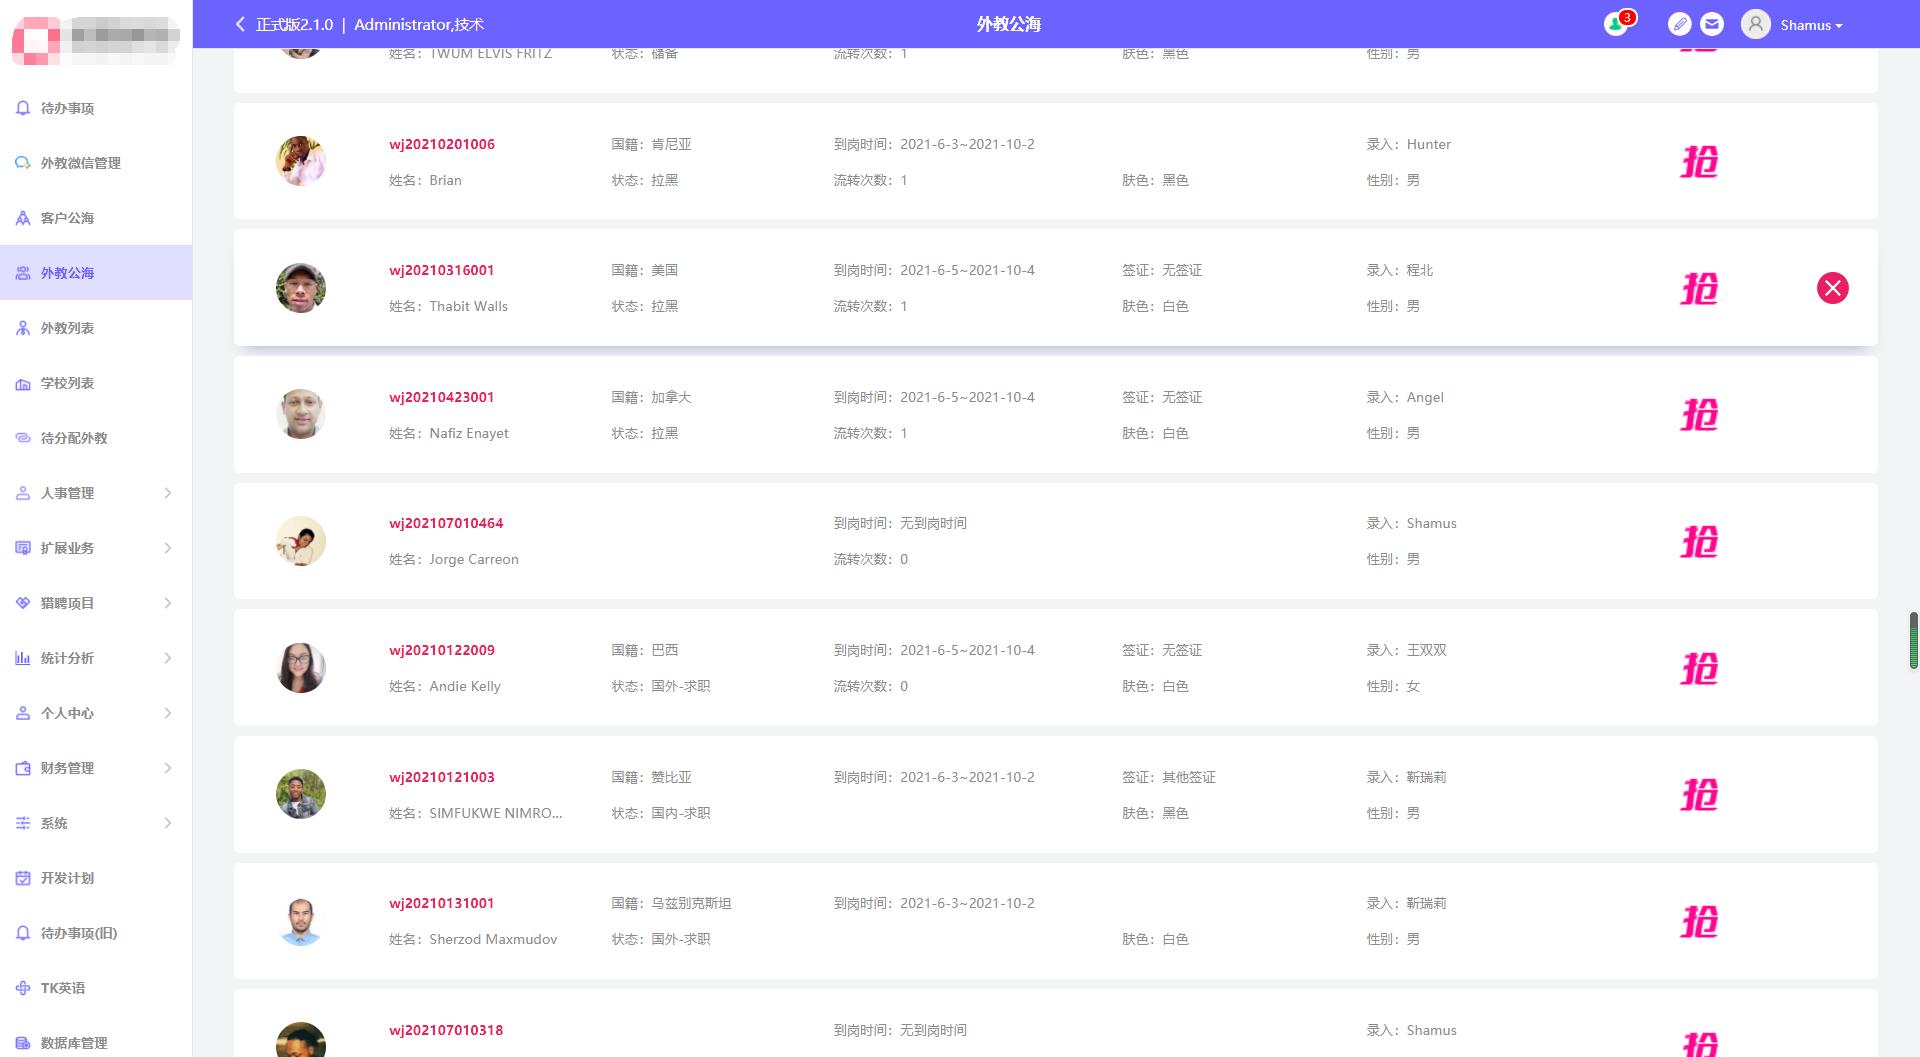Select 外教列表 from the sidebar
The height and width of the screenshot is (1057, 1920).
point(67,328)
